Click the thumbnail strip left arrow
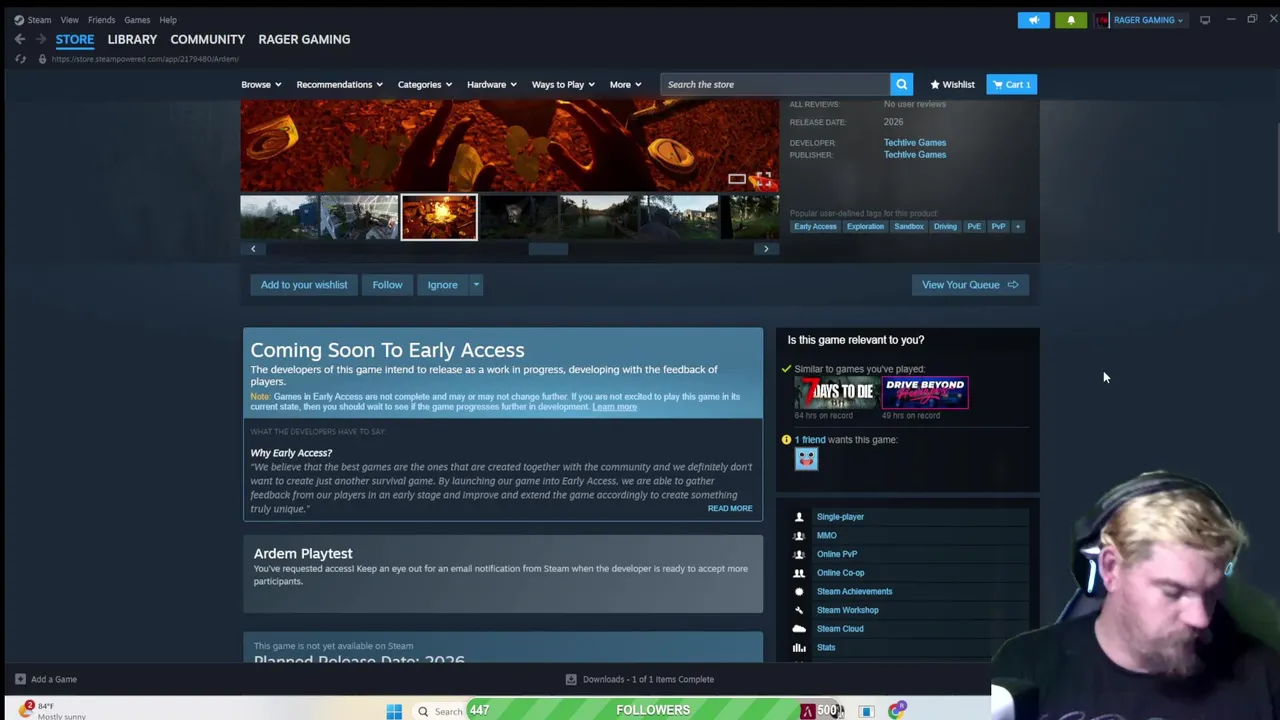Screen dimensions: 1280x720 point(253,249)
